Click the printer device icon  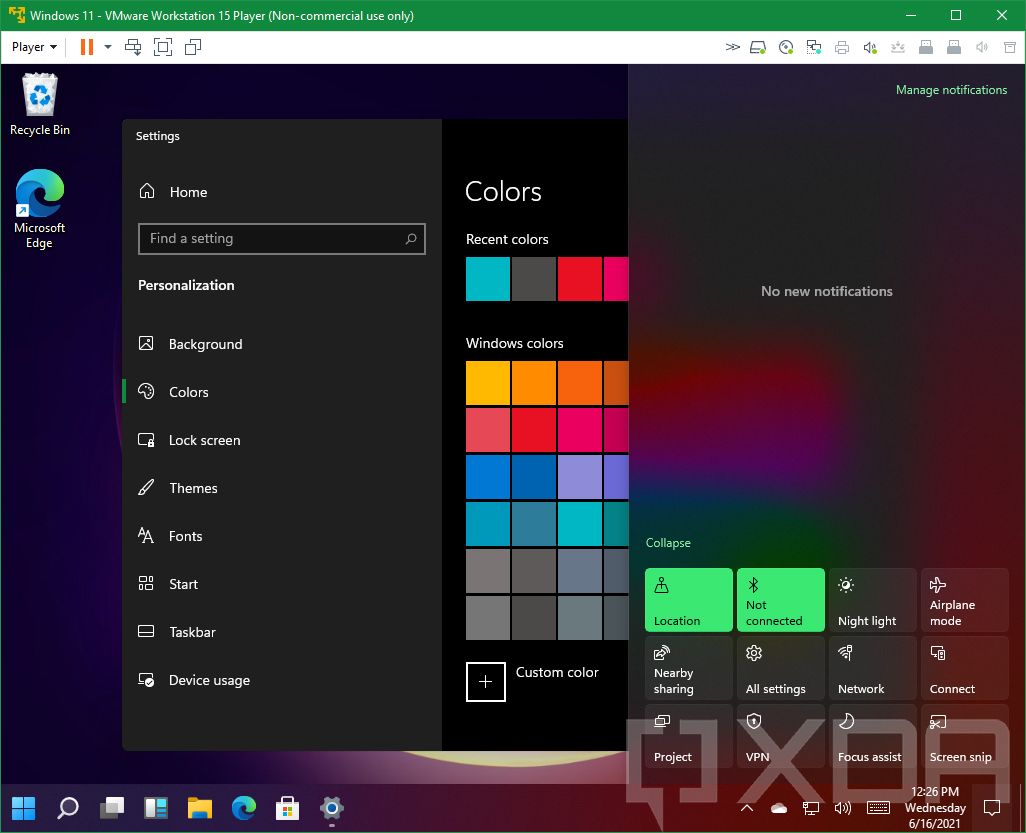[x=842, y=47]
